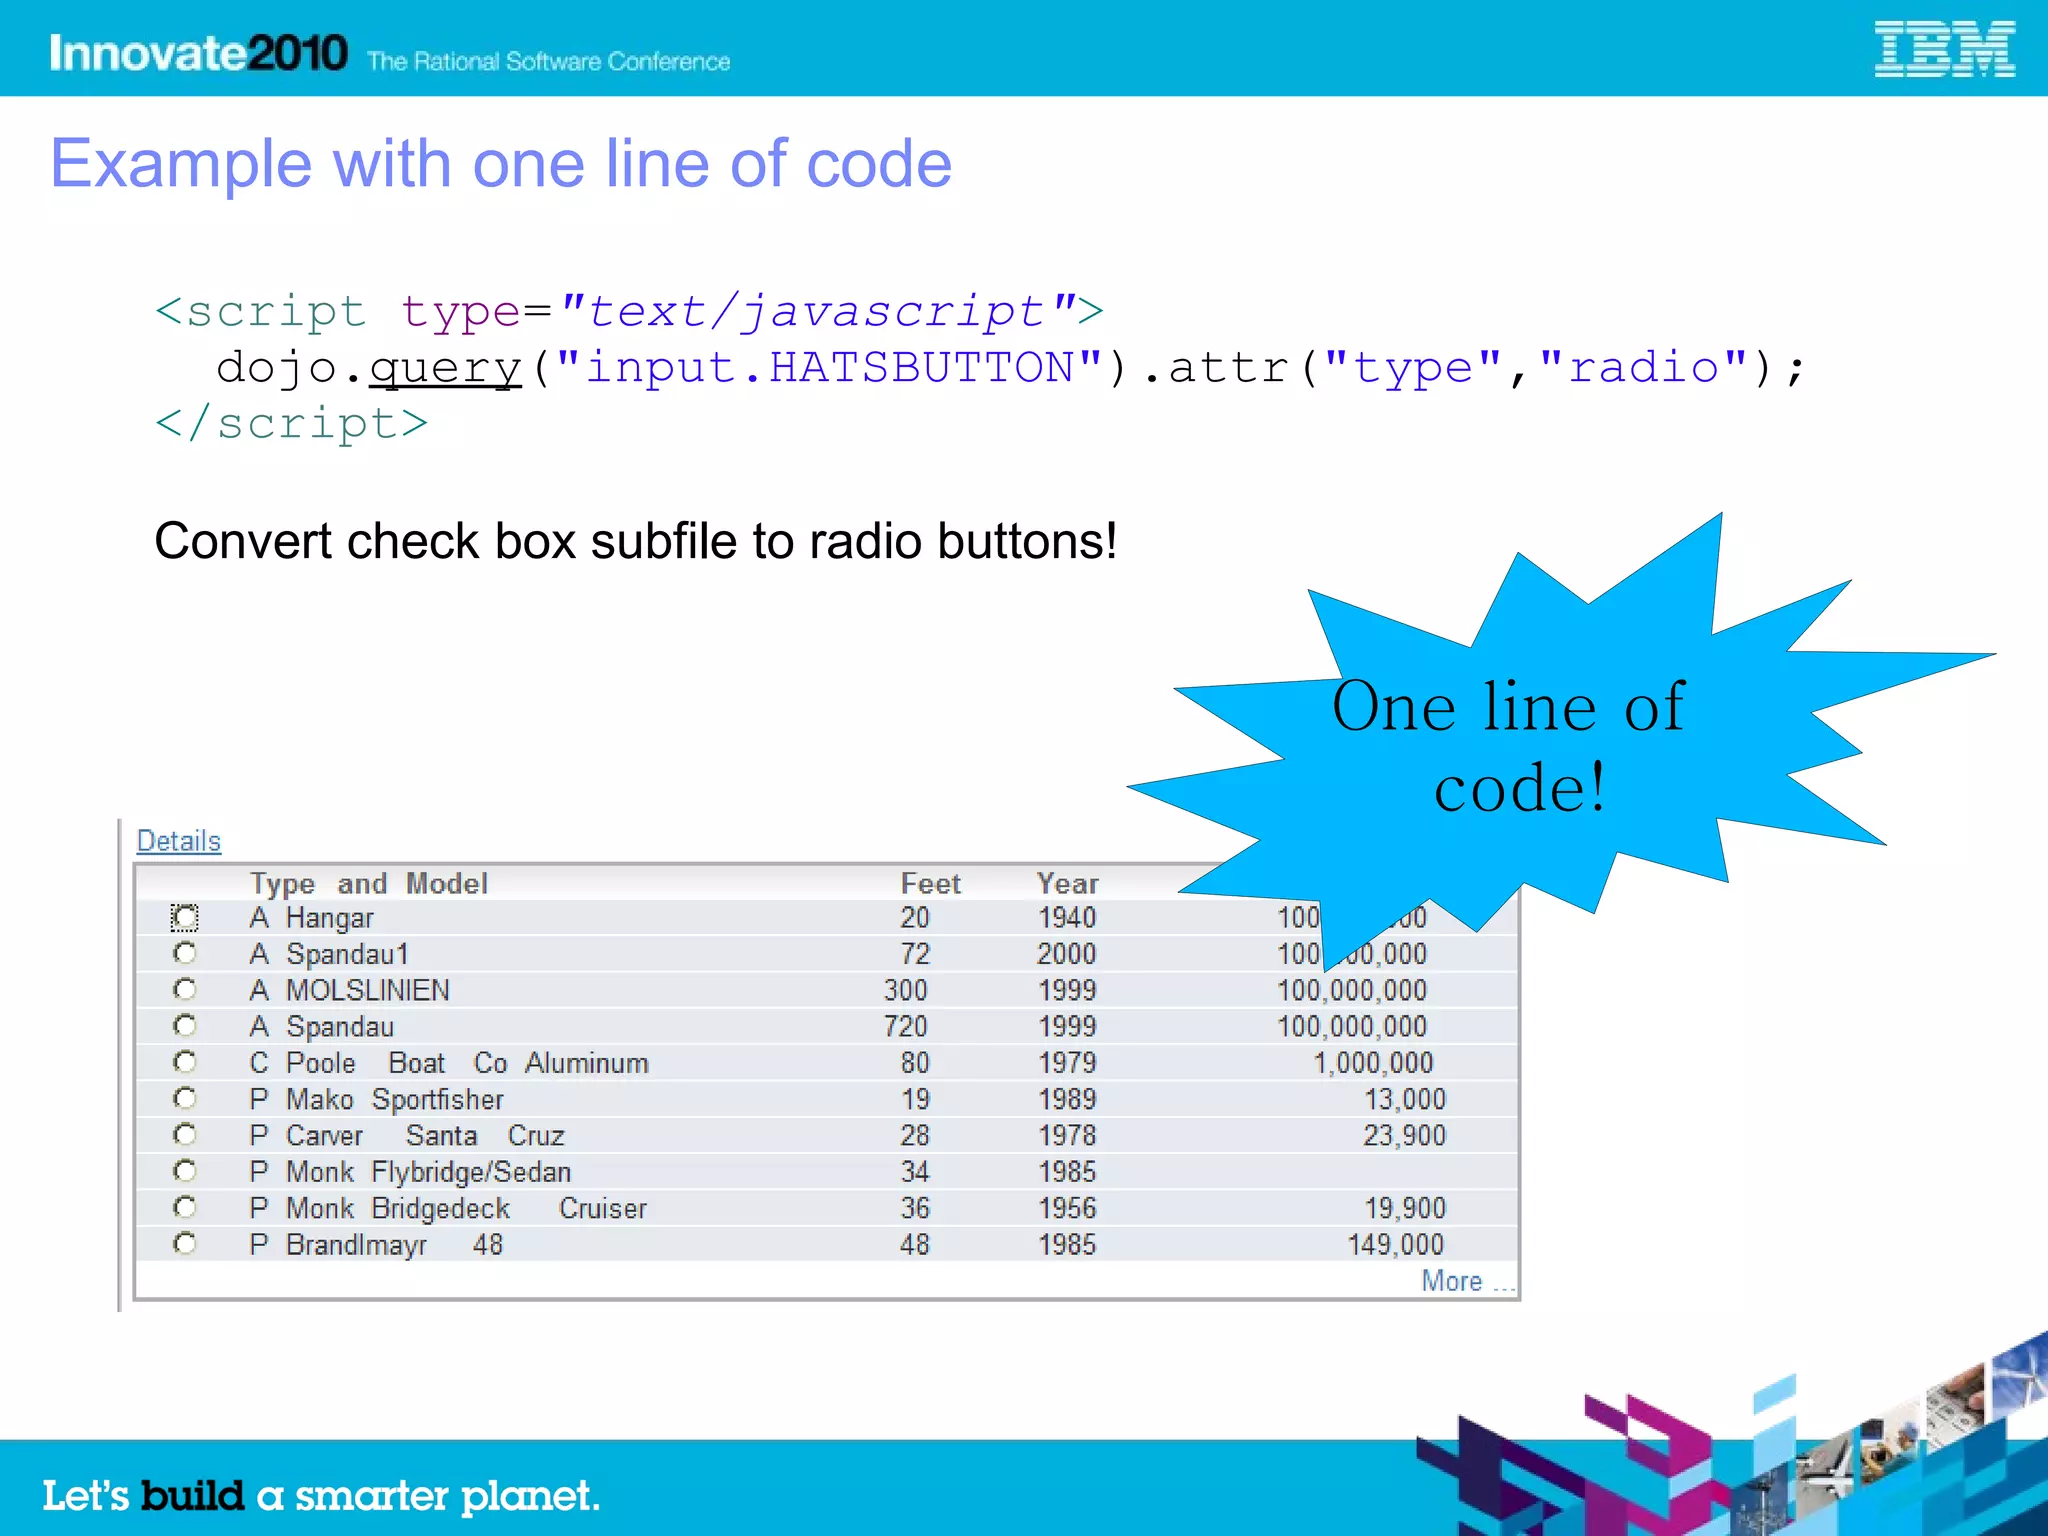This screenshot has width=2048, height=1536.
Task: Click the Innovate2010 conference logo
Action: (198, 53)
